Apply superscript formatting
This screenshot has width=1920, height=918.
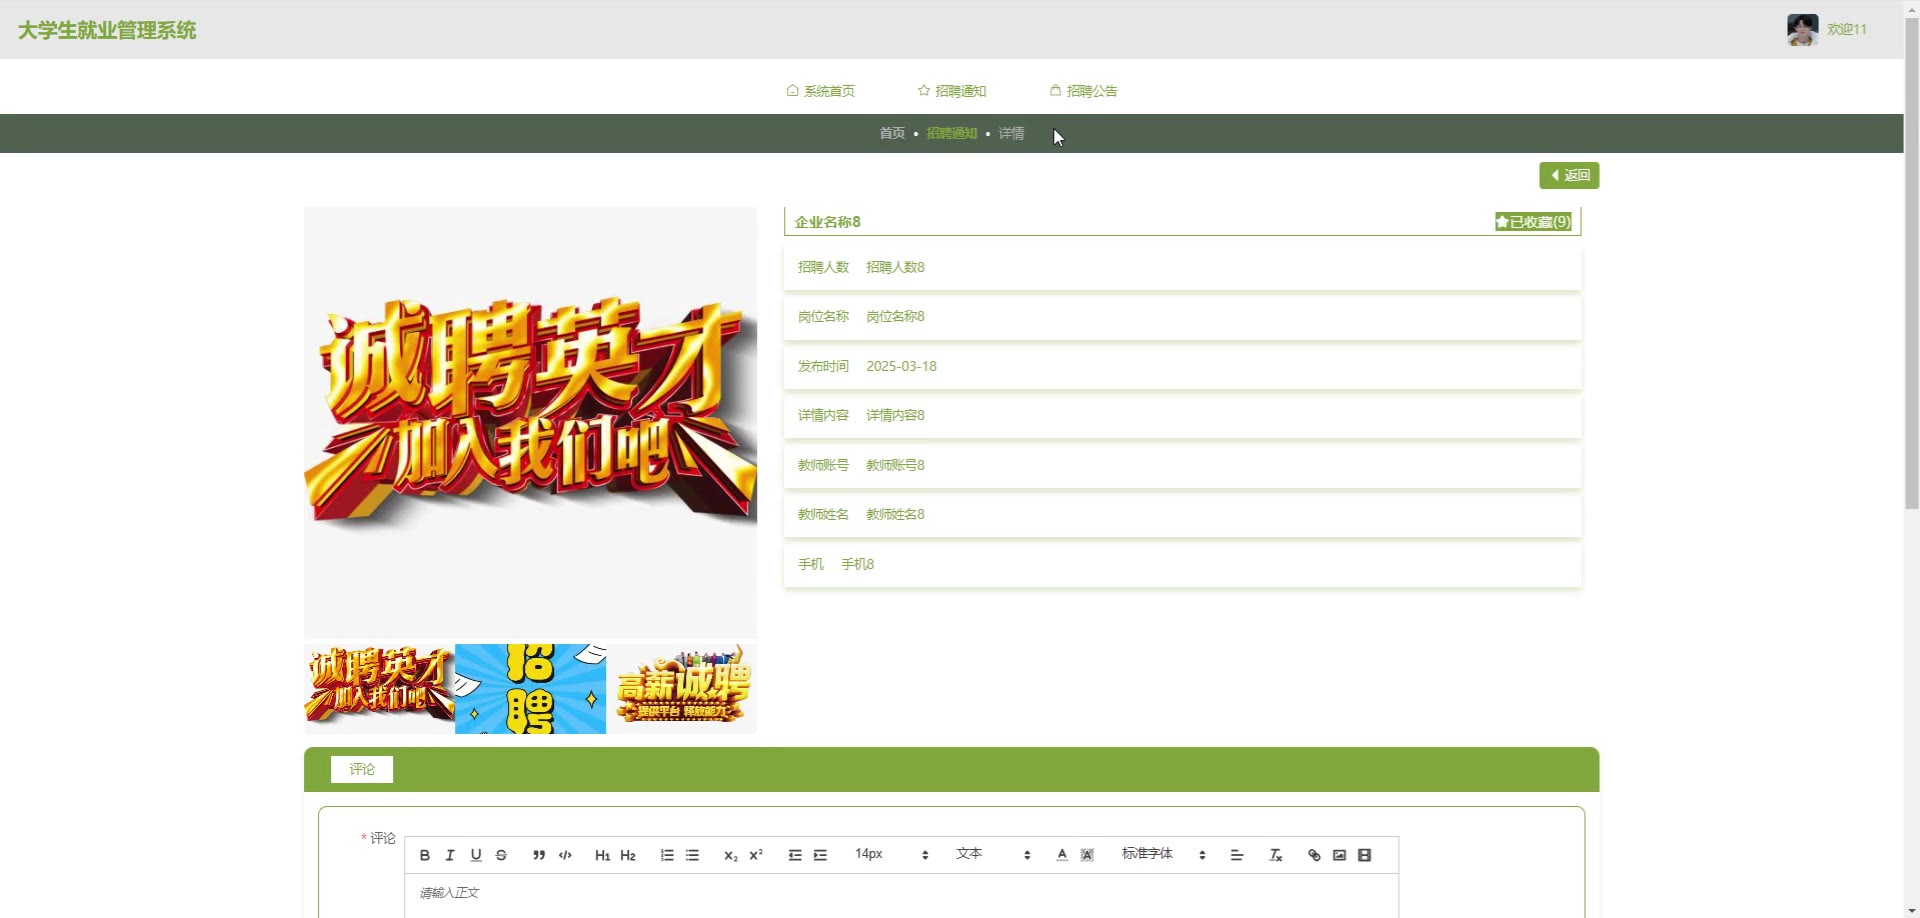tap(756, 855)
